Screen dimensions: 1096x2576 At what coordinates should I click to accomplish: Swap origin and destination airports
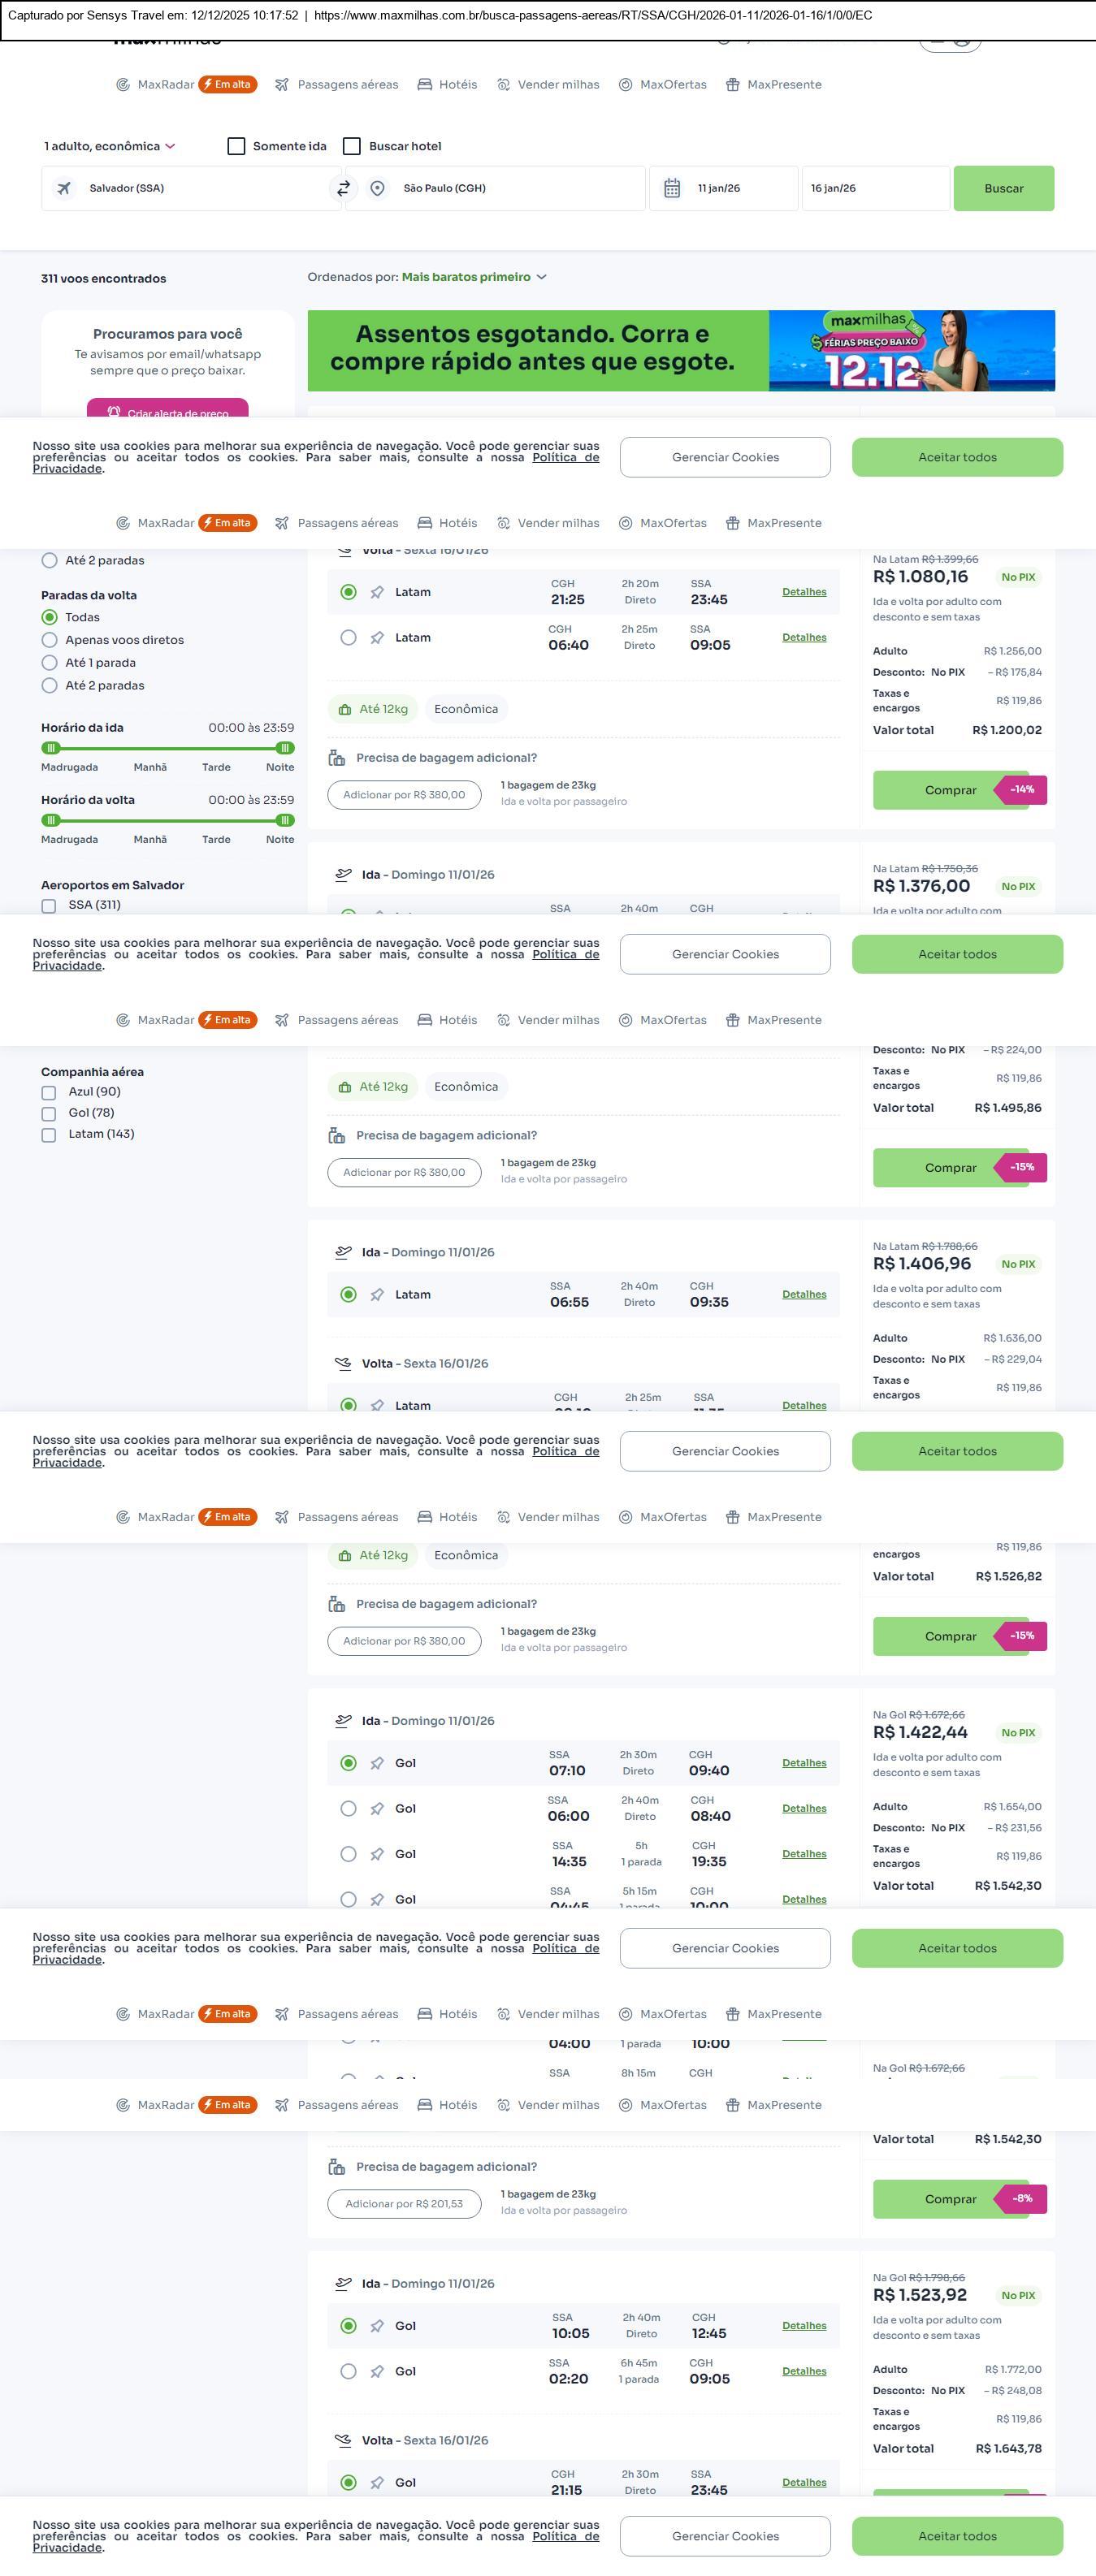coord(343,188)
